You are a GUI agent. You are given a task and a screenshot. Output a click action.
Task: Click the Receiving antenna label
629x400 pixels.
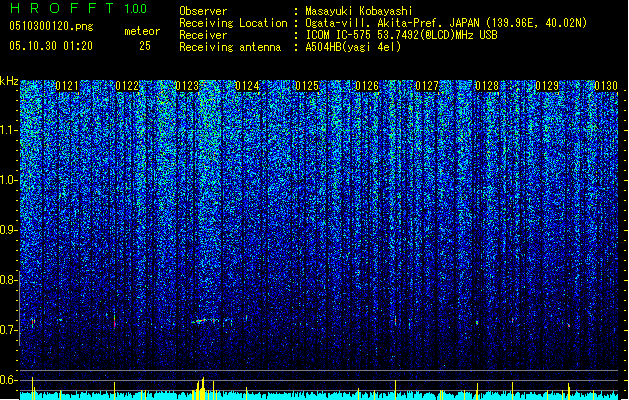230,47
